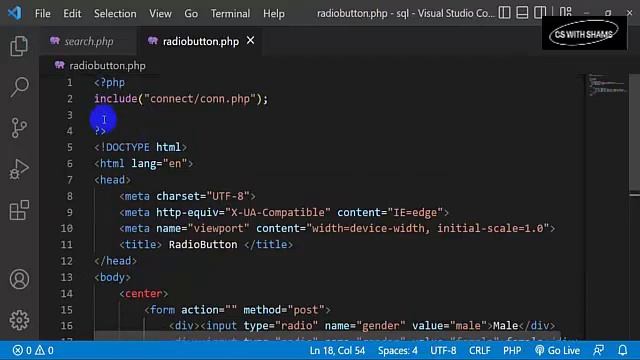Screen dimensions: 640x360
Task: Open the Edit menu
Action: (72, 13)
